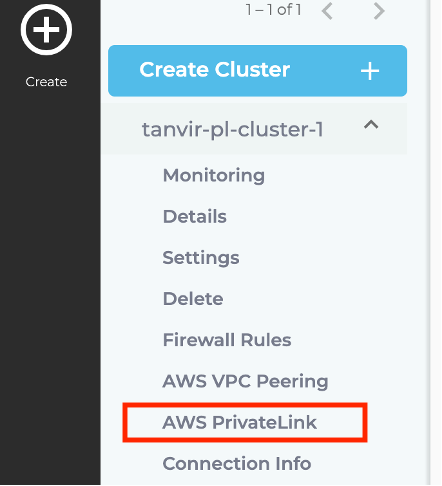
Task: Open cluster Settings
Action: 201,258
